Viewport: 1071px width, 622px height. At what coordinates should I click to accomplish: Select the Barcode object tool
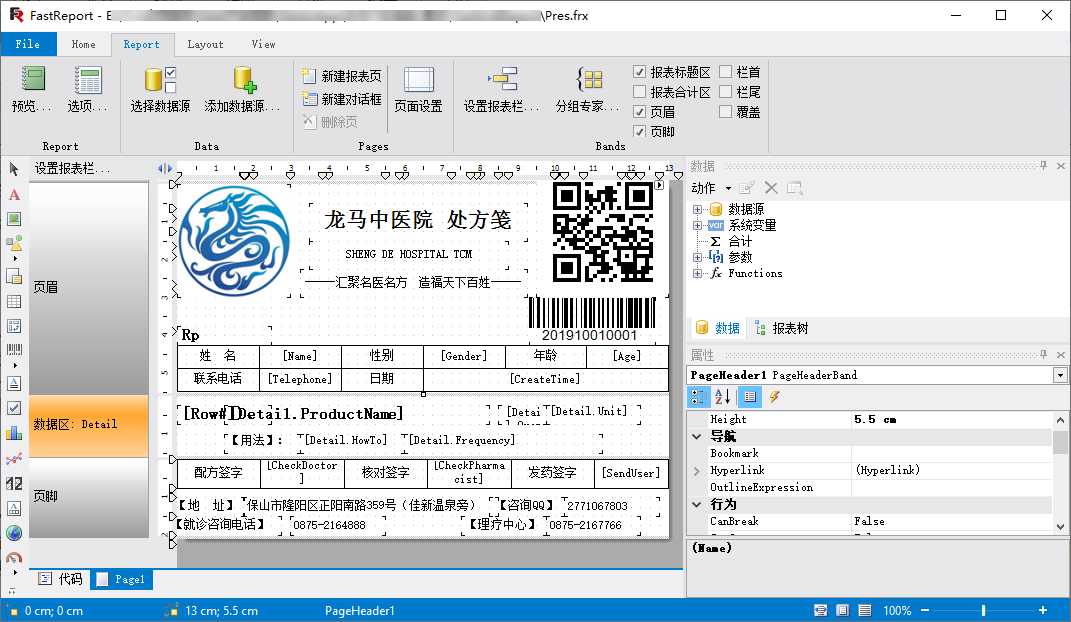(14, 350)
